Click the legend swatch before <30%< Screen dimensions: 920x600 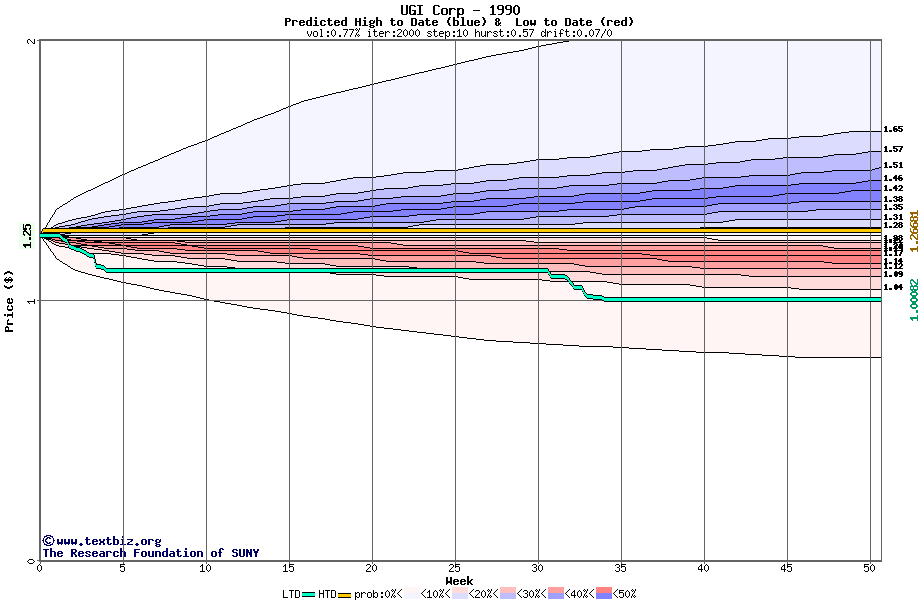pyautogui.click(x=508, y=594)
